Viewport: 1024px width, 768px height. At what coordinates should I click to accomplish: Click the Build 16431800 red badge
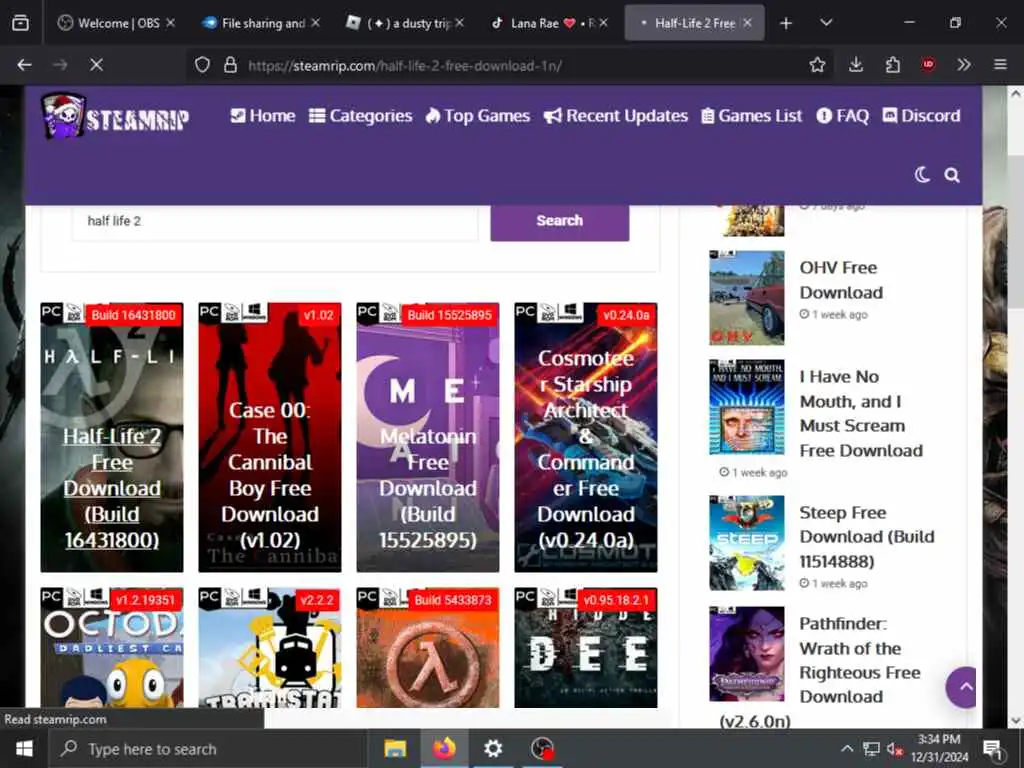[x=133, y=315]
